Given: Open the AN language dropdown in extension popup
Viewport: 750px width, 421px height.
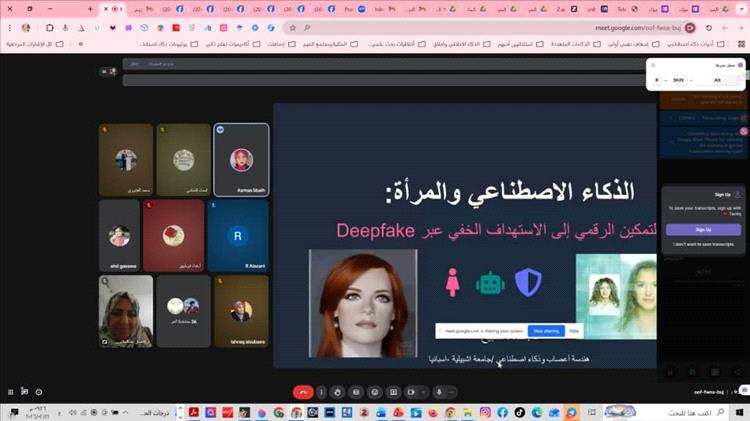Looking at the screenshot, I should click(717, 79).
